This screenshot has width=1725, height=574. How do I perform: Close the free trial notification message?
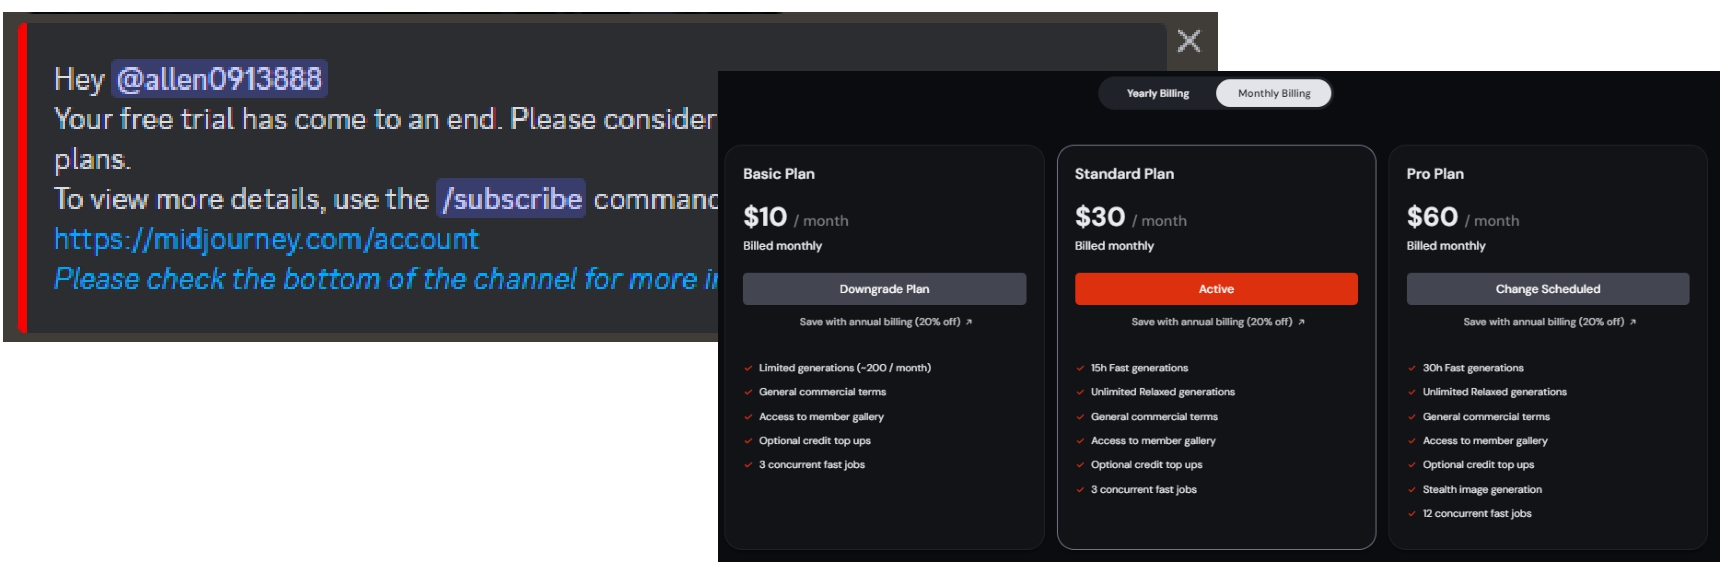coord(1189,41)
